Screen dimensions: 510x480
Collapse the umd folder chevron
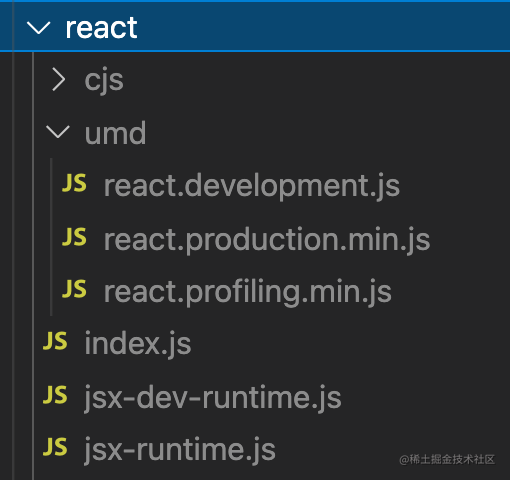click(58, 132)
